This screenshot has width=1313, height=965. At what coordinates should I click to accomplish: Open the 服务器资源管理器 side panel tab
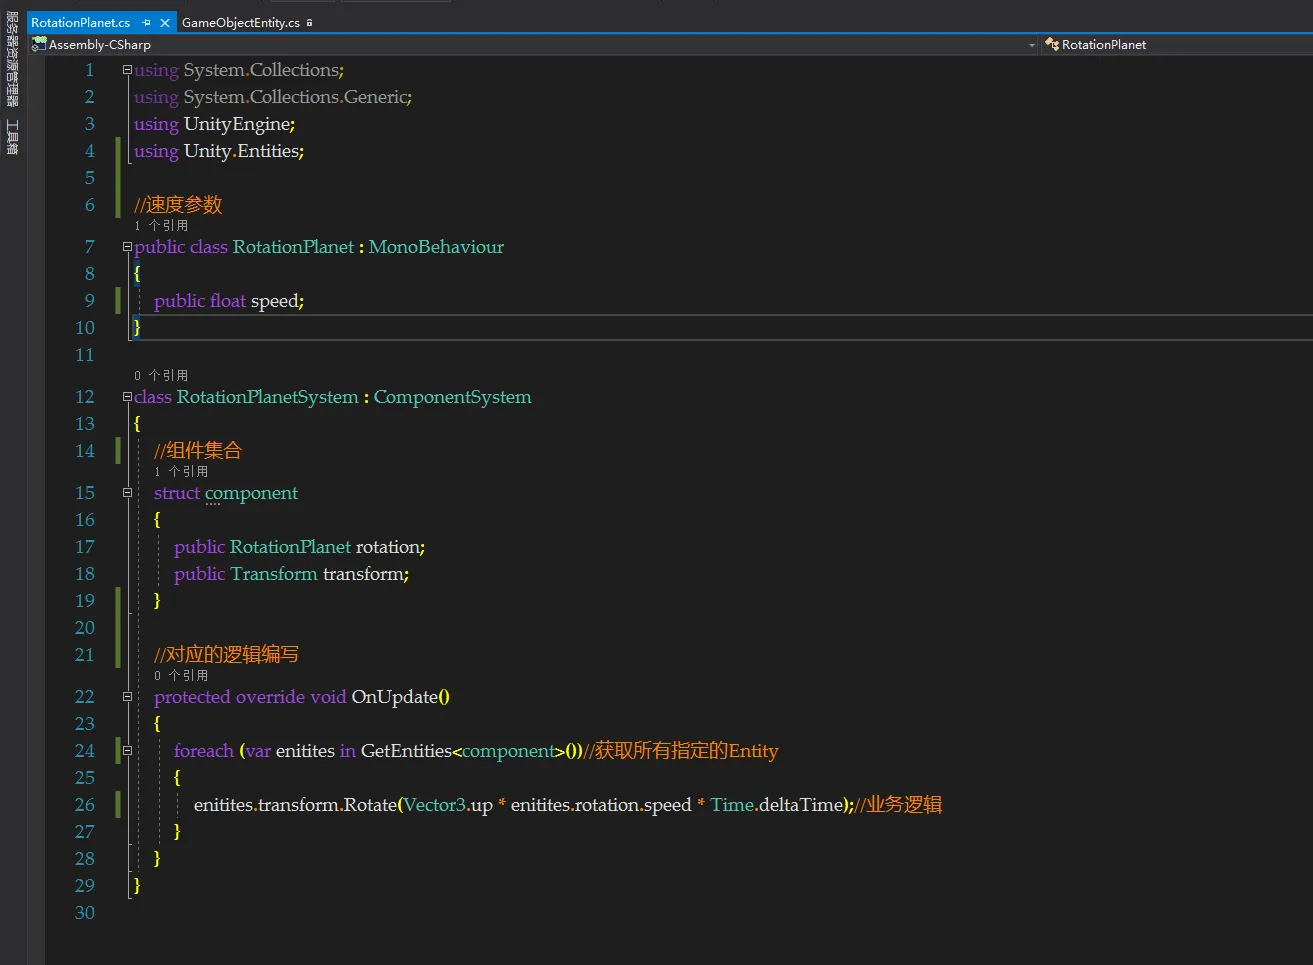click(x=12, y=59)
